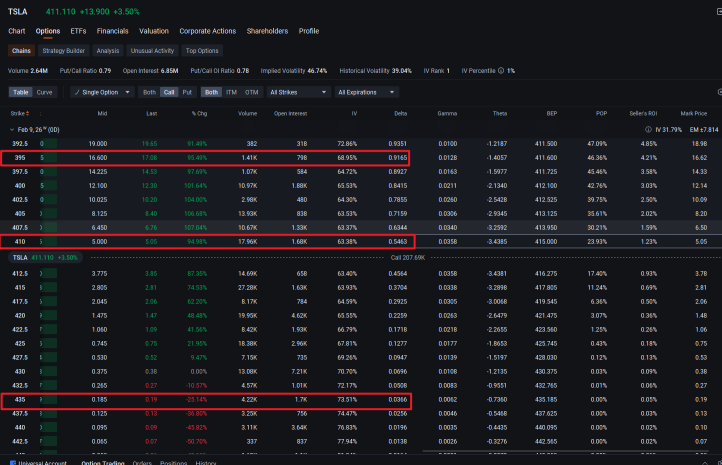The width and height of the screenshot is (722, 465).
Task: Select the Call option type
Action: [x=169, y=93]
